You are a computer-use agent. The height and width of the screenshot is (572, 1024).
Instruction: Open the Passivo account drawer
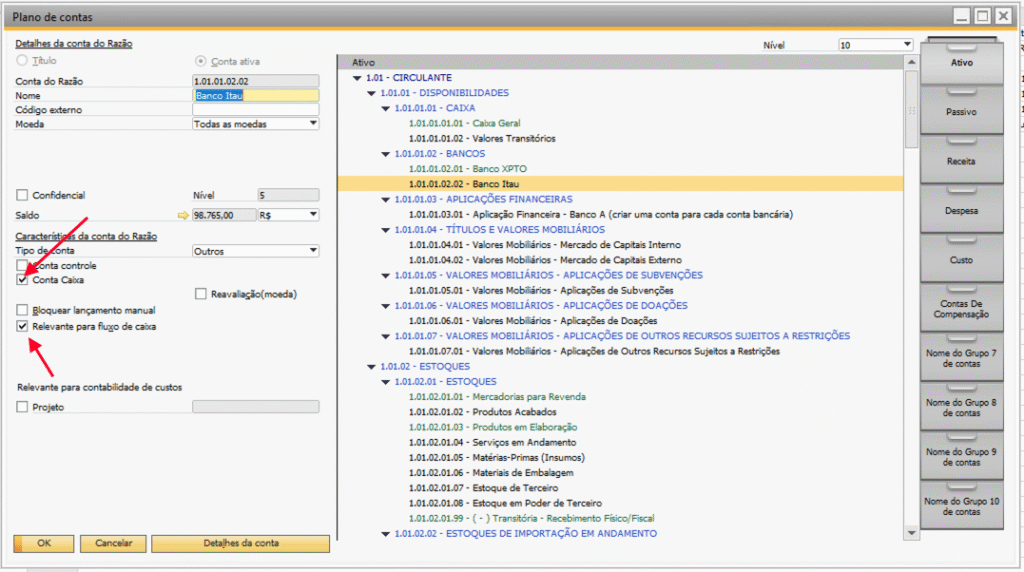tap(961, 112)
